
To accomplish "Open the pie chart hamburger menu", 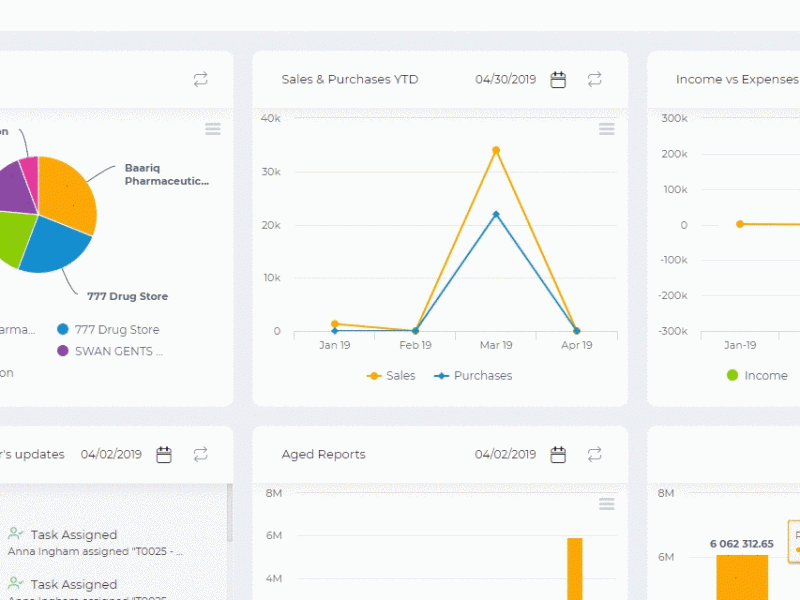I will (213, 129).
